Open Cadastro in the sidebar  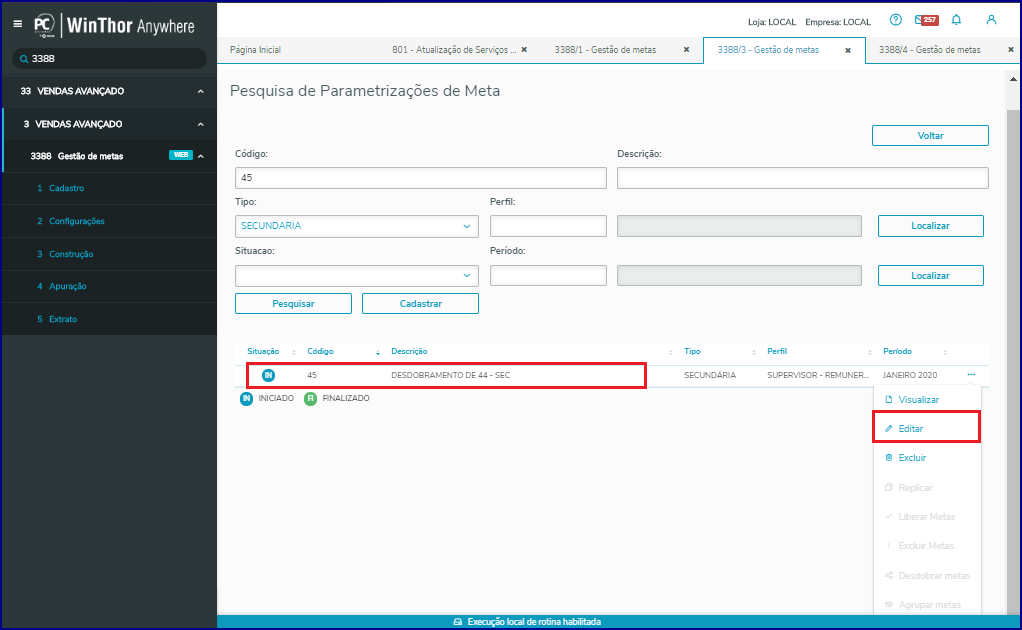66,188
